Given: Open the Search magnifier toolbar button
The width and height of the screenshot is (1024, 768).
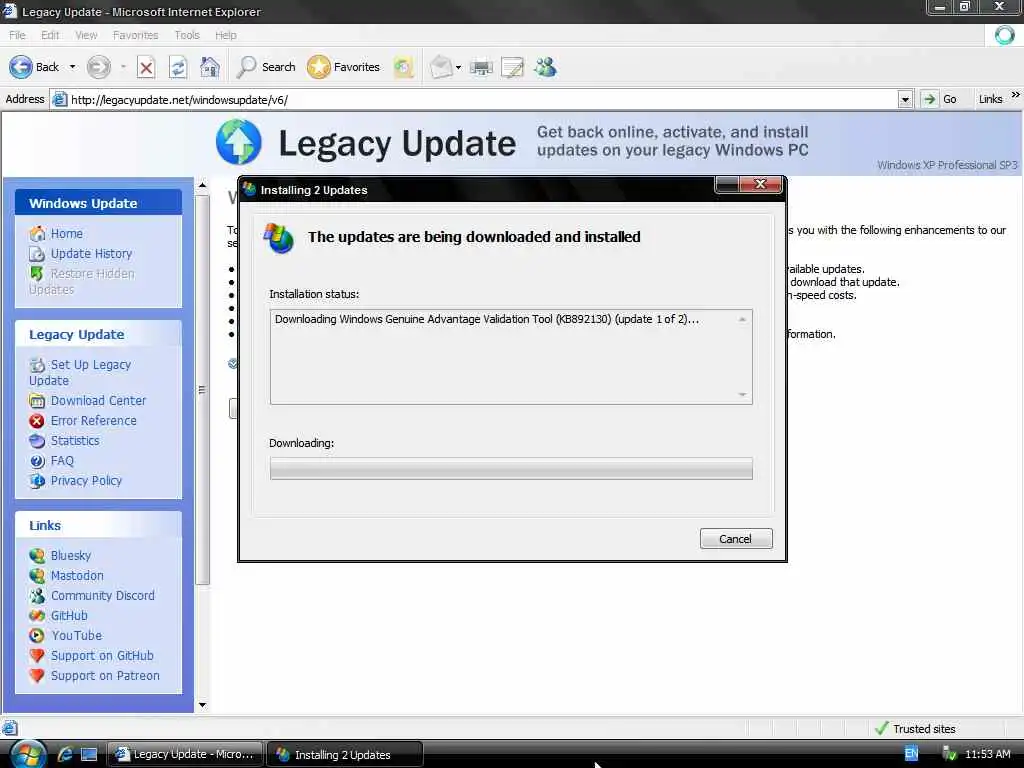Looking at the screenshot, I should 266,67.
